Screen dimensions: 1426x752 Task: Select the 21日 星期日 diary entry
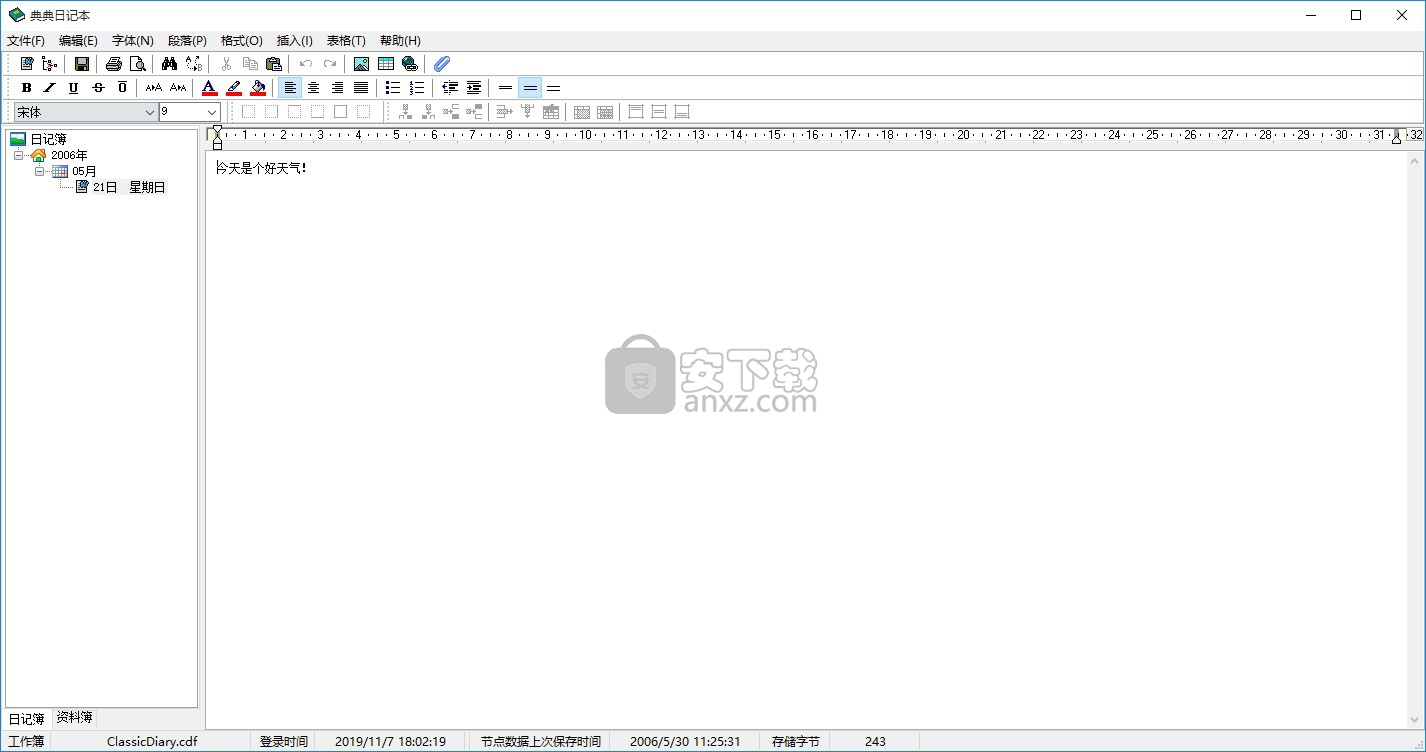point(129,187)
